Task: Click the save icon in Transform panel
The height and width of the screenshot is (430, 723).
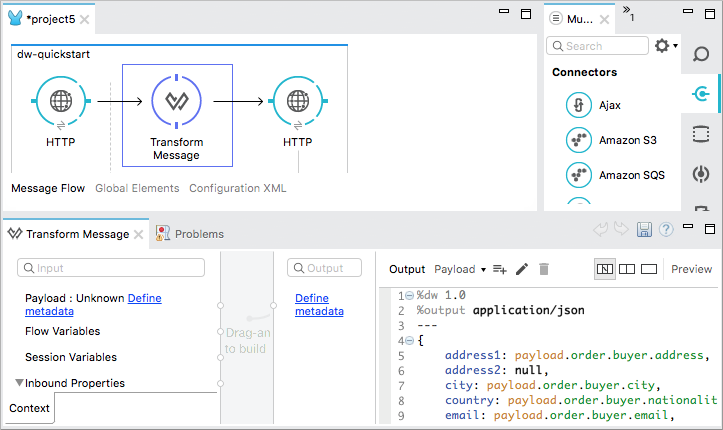Action: [645, 231]
